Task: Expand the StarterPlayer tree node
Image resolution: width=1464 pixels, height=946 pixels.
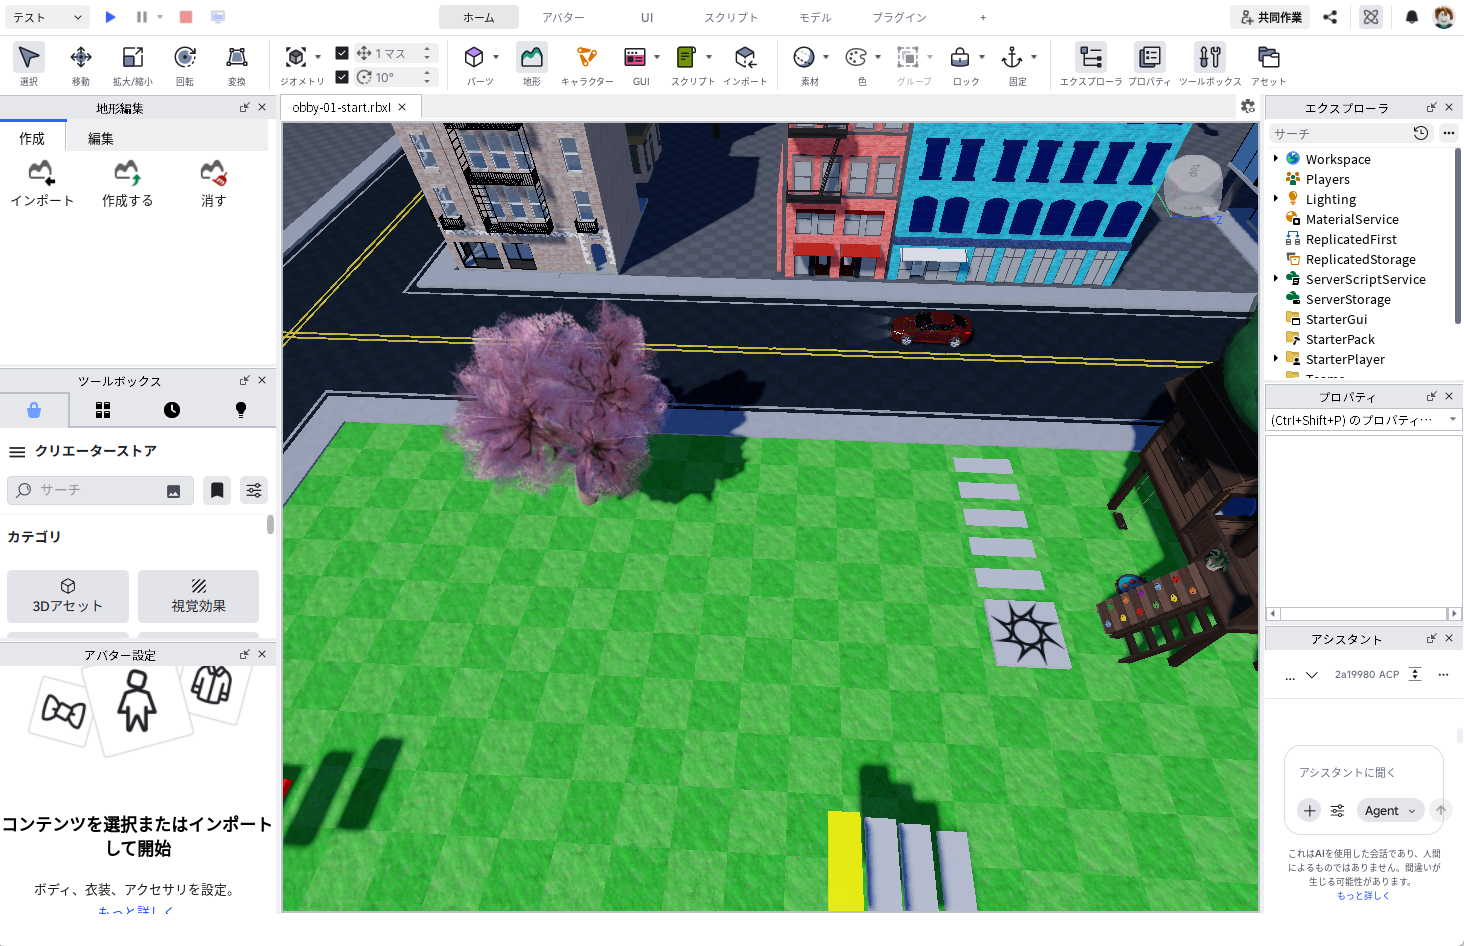Action: tap(1276, 359)
